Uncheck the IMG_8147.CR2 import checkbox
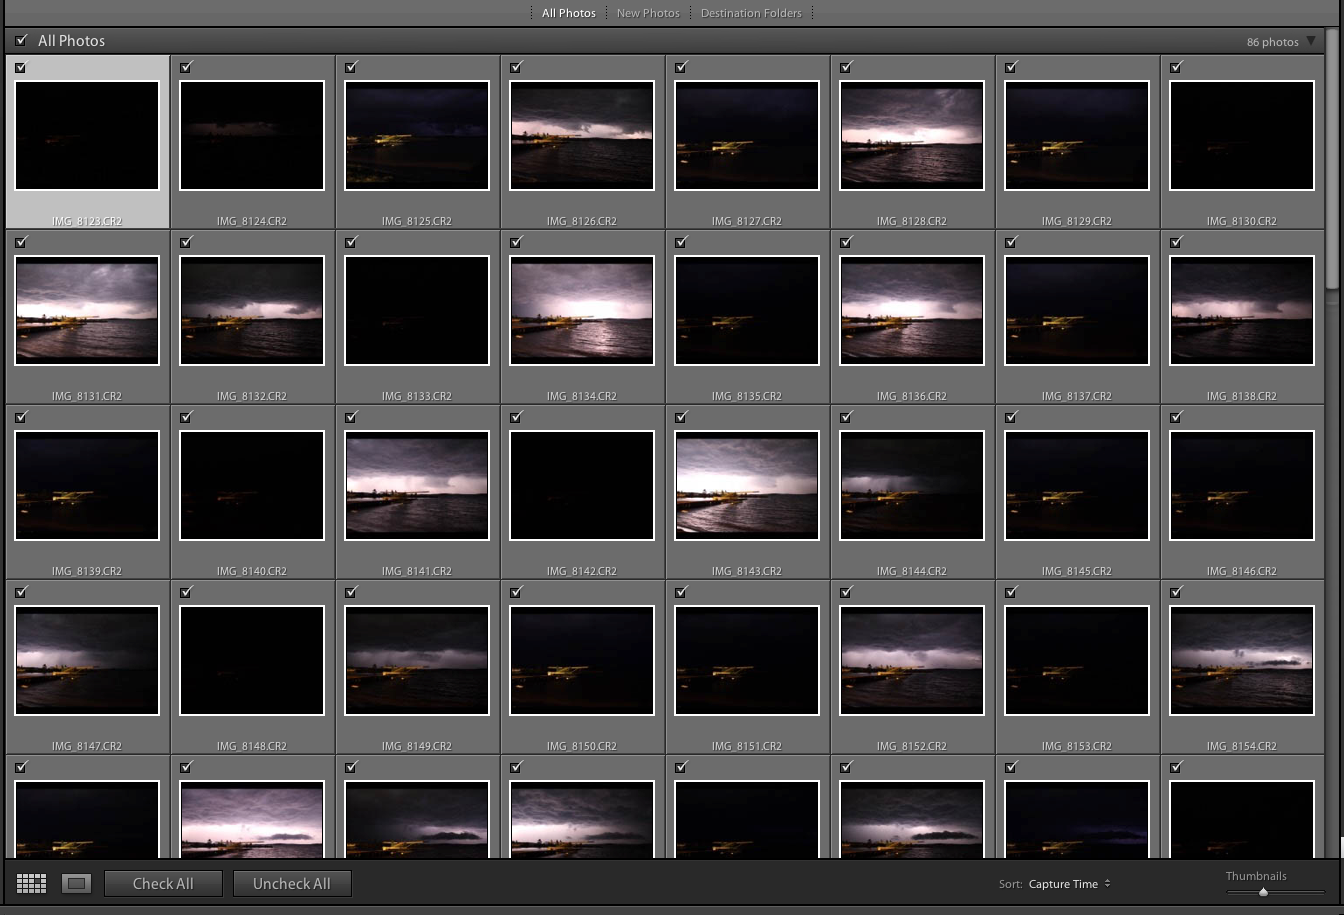 coord(21,592)
